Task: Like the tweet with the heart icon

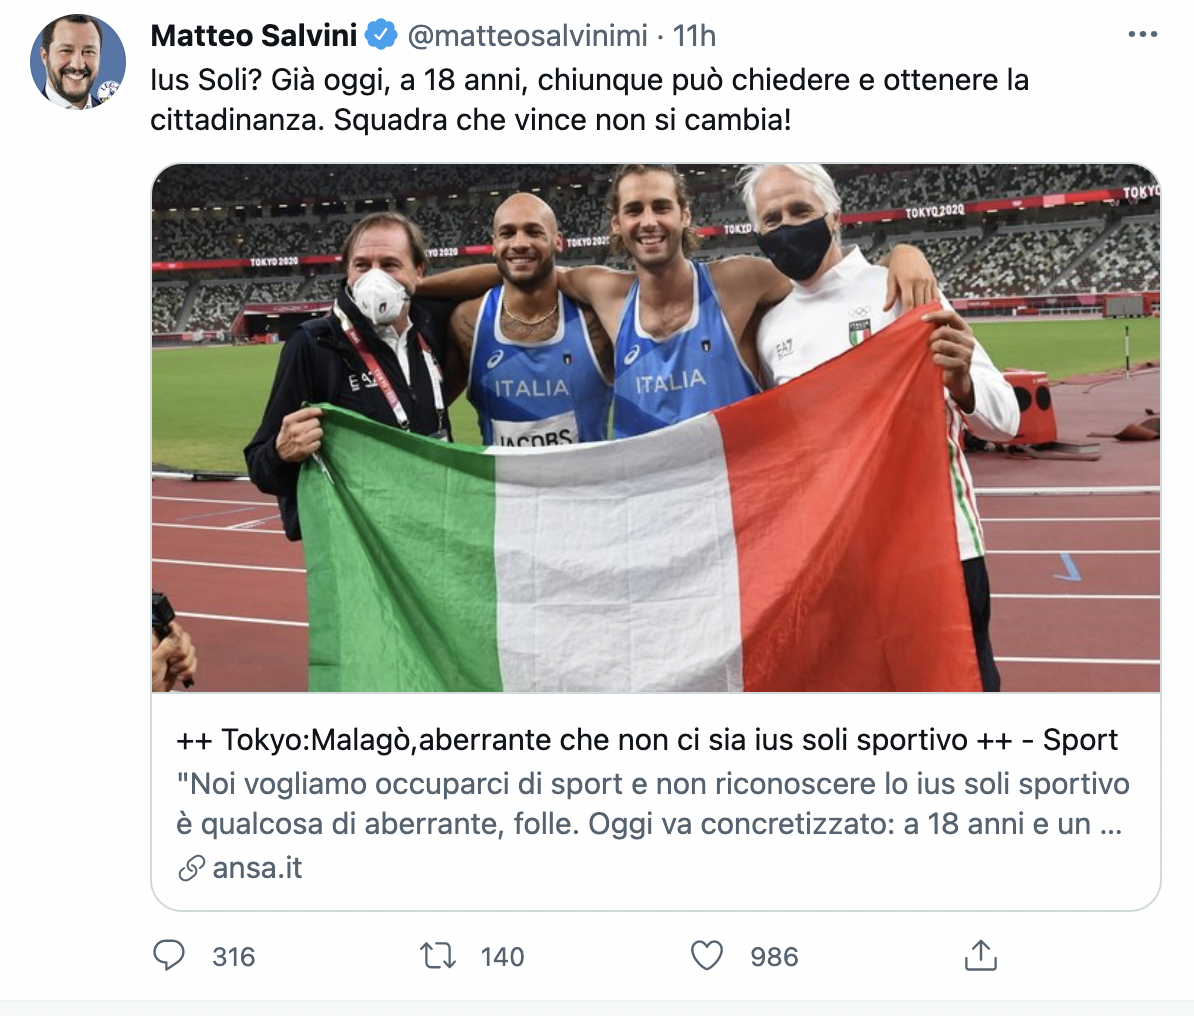Action: click(x=707, y=956)
